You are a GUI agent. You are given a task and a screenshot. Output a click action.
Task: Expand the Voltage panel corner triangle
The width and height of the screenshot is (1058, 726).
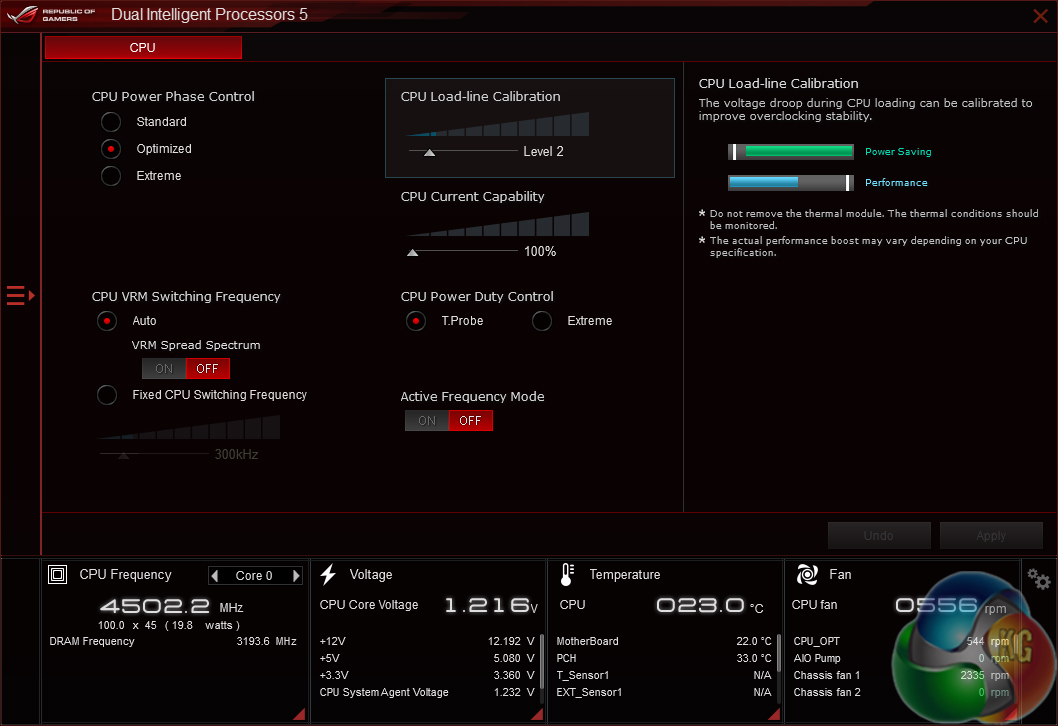pyautogui.click(x=537, y=713)
